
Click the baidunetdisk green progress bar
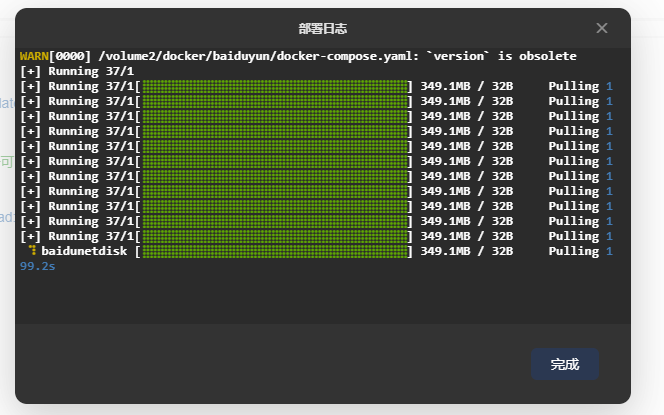click(275, 251)
